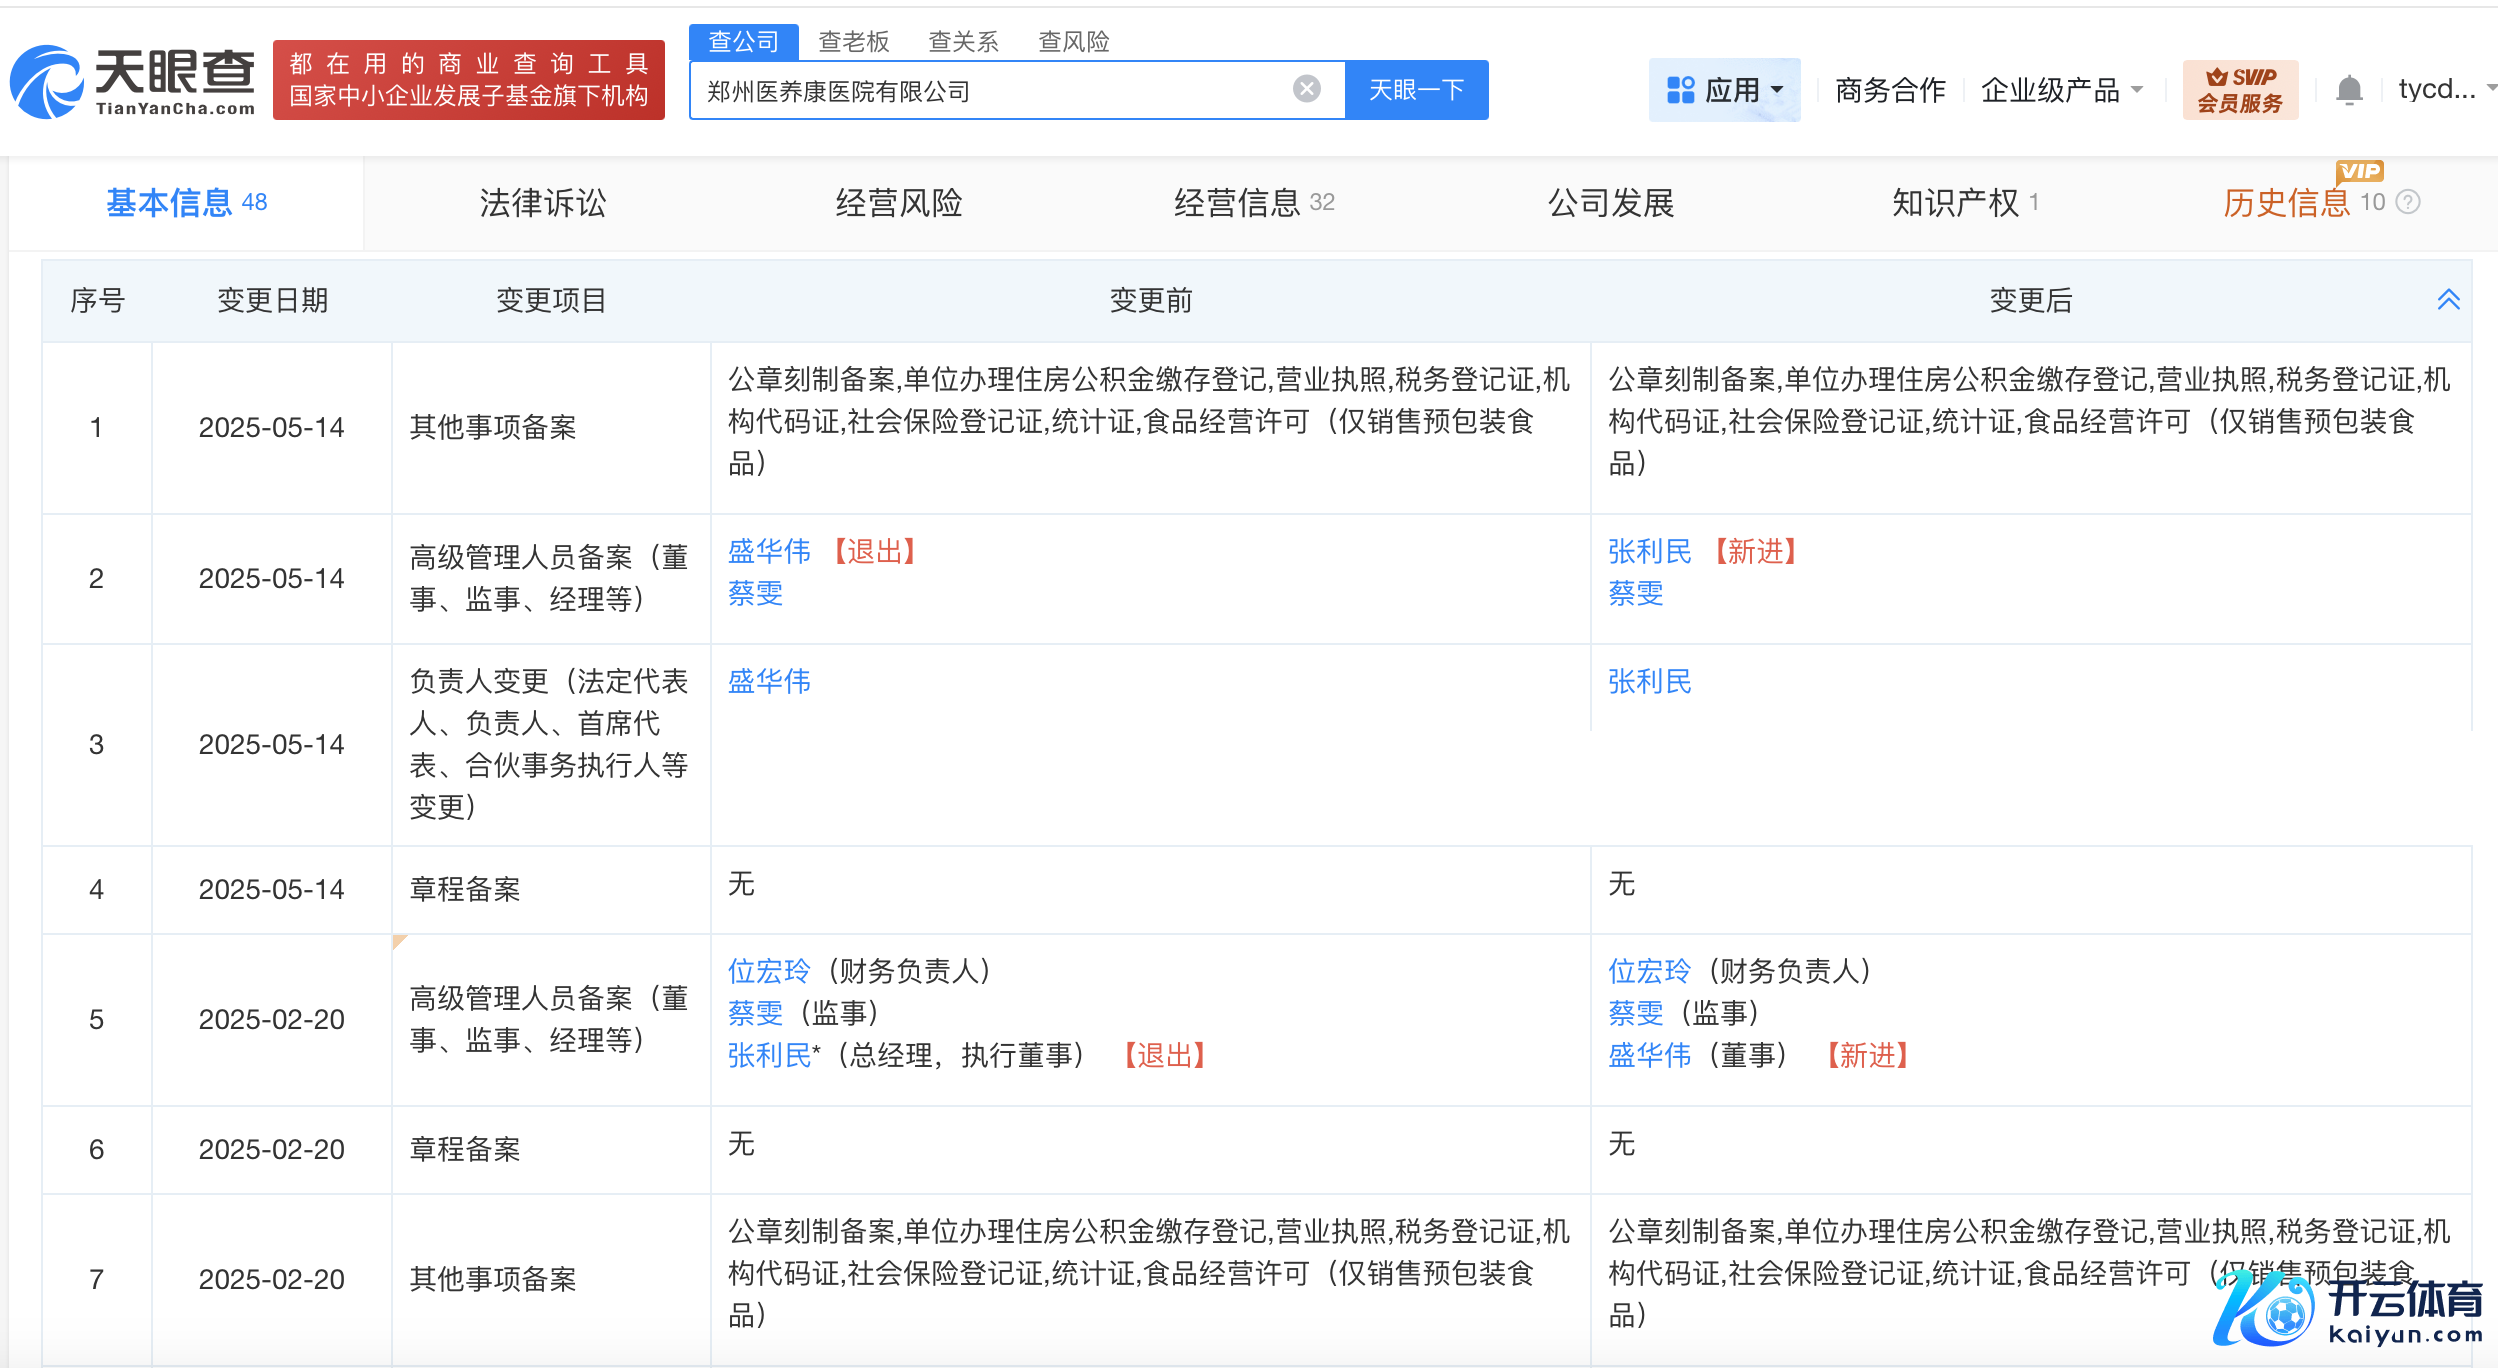Open the 应用 apps grid dropdown
2498x1368 pixels.
tap(1724, 90)
